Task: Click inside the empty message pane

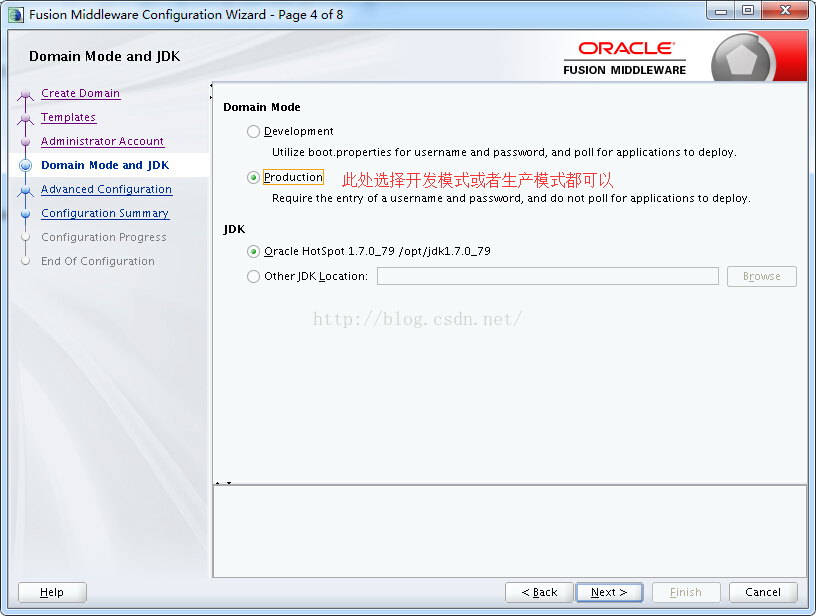Action: (x=509, y=531)
